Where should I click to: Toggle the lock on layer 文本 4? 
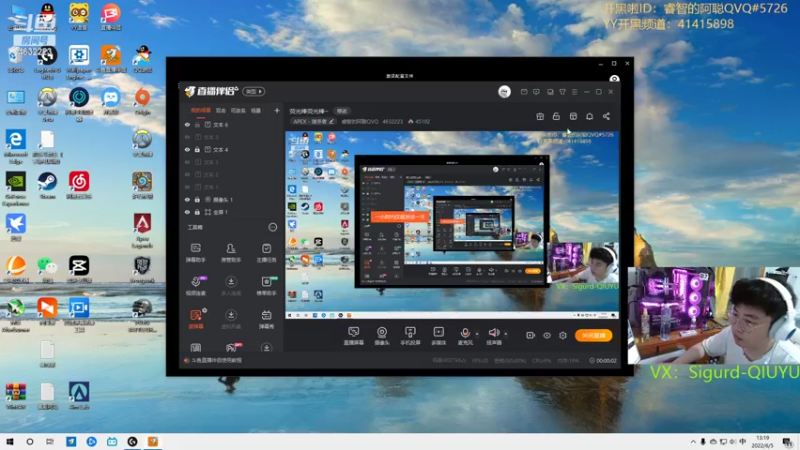click(x=197, y=149)
